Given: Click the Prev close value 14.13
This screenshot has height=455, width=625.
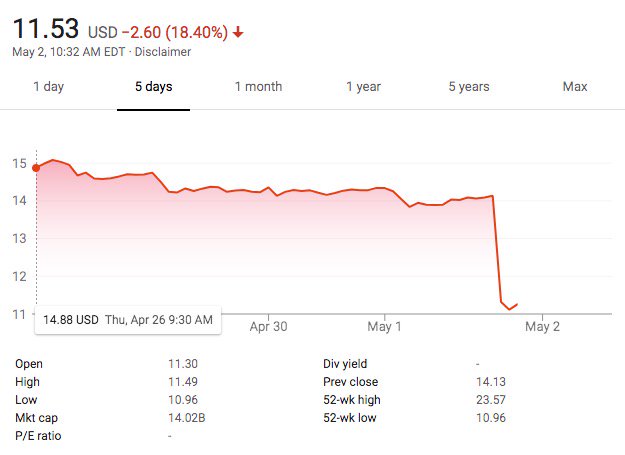Looking at the screenshot, I should (492, 382).
